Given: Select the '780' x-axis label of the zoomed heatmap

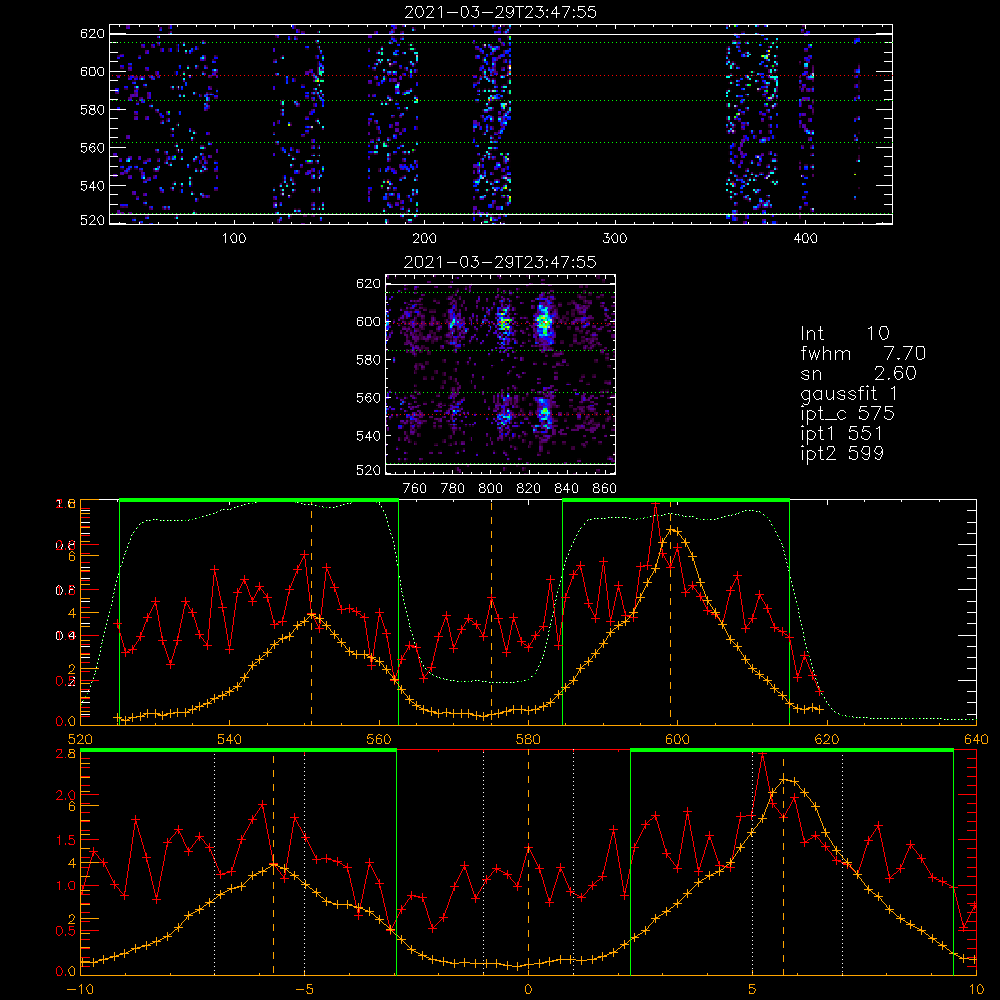Looking at the screenshot, I should [x=453, y=489].
